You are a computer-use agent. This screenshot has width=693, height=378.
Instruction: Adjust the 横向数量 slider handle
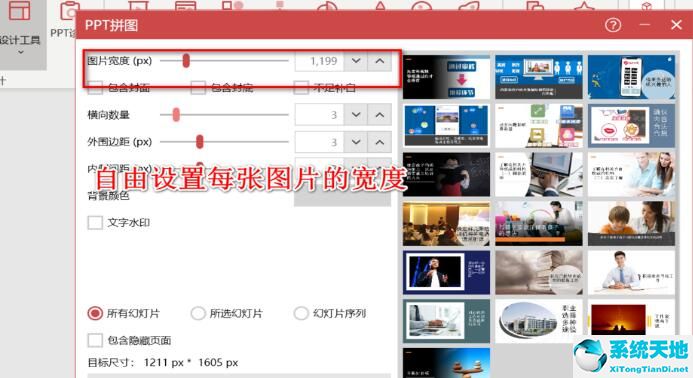pyautogui.click(x=176, y=115)
